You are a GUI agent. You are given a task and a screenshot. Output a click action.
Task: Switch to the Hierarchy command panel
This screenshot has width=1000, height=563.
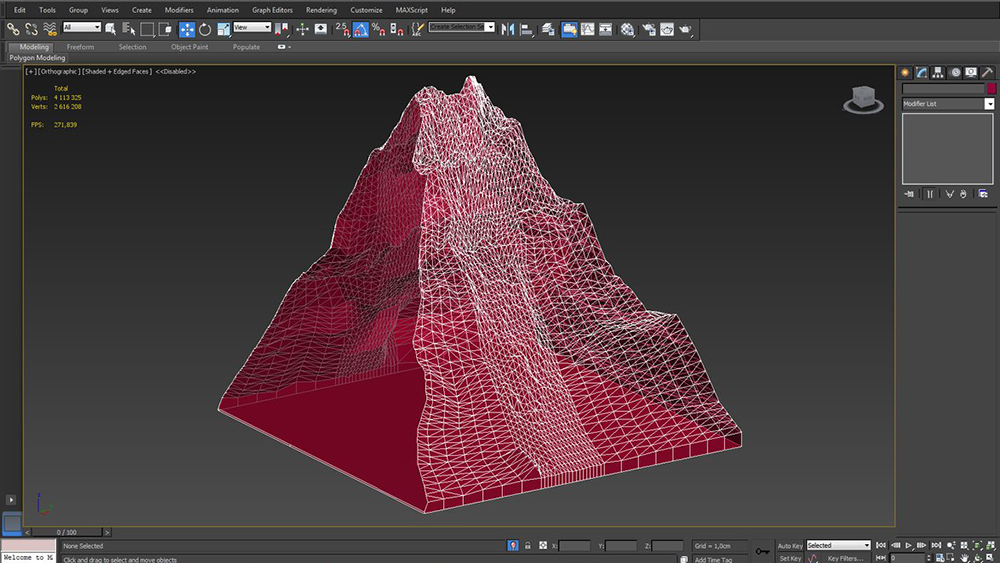tap(938, 73)
